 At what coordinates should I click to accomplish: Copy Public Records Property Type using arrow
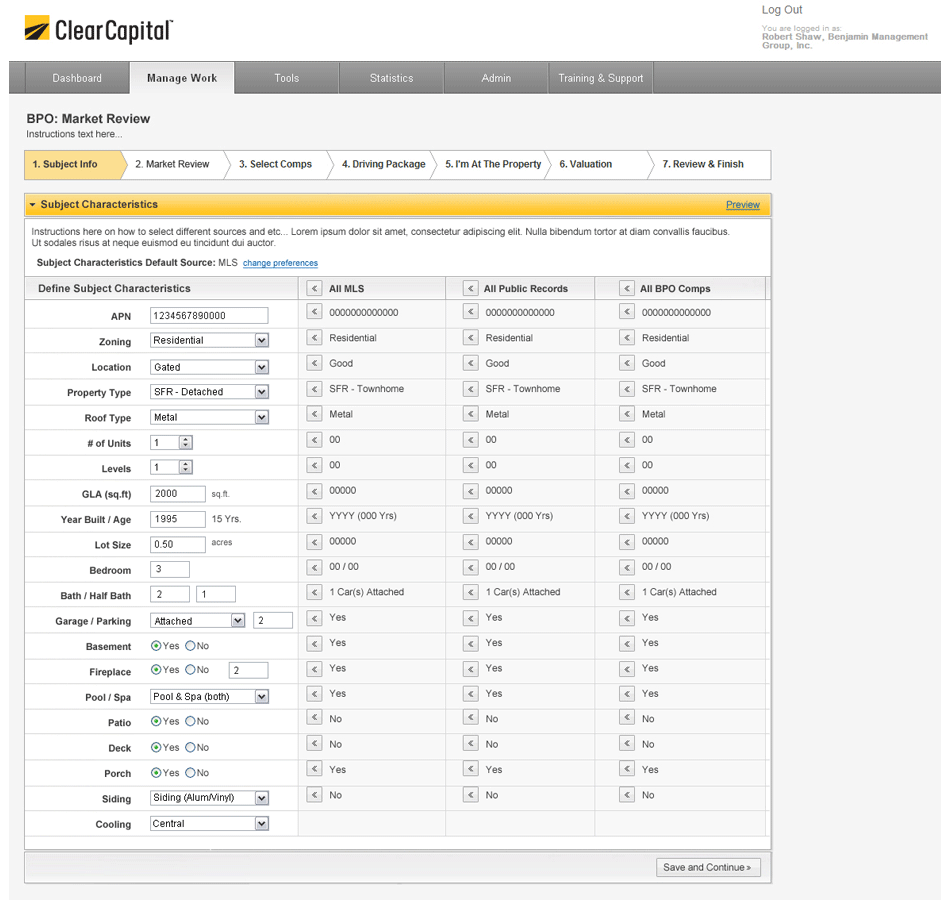tap(470, 389)
